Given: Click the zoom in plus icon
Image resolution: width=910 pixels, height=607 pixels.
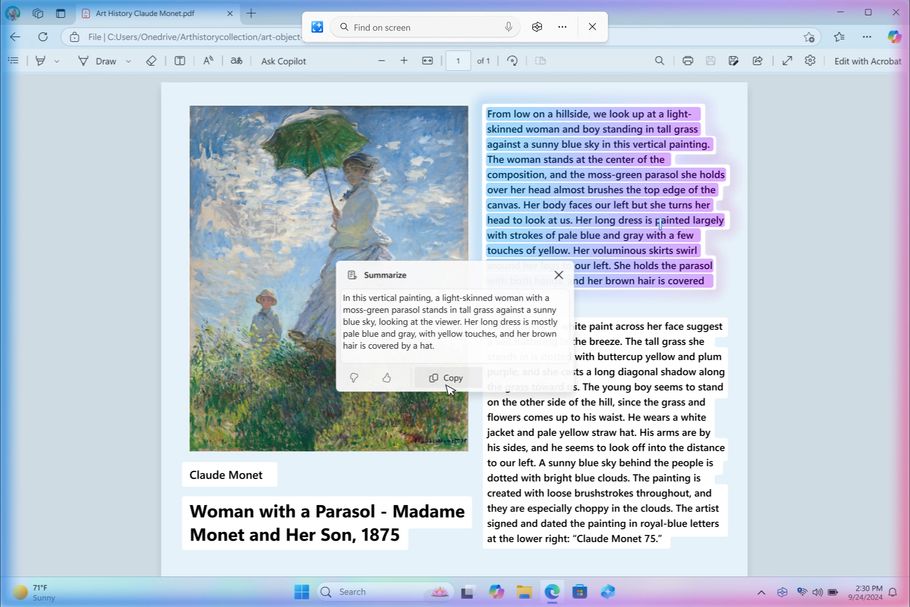Looking at the screenshot, I should [404, 61].
